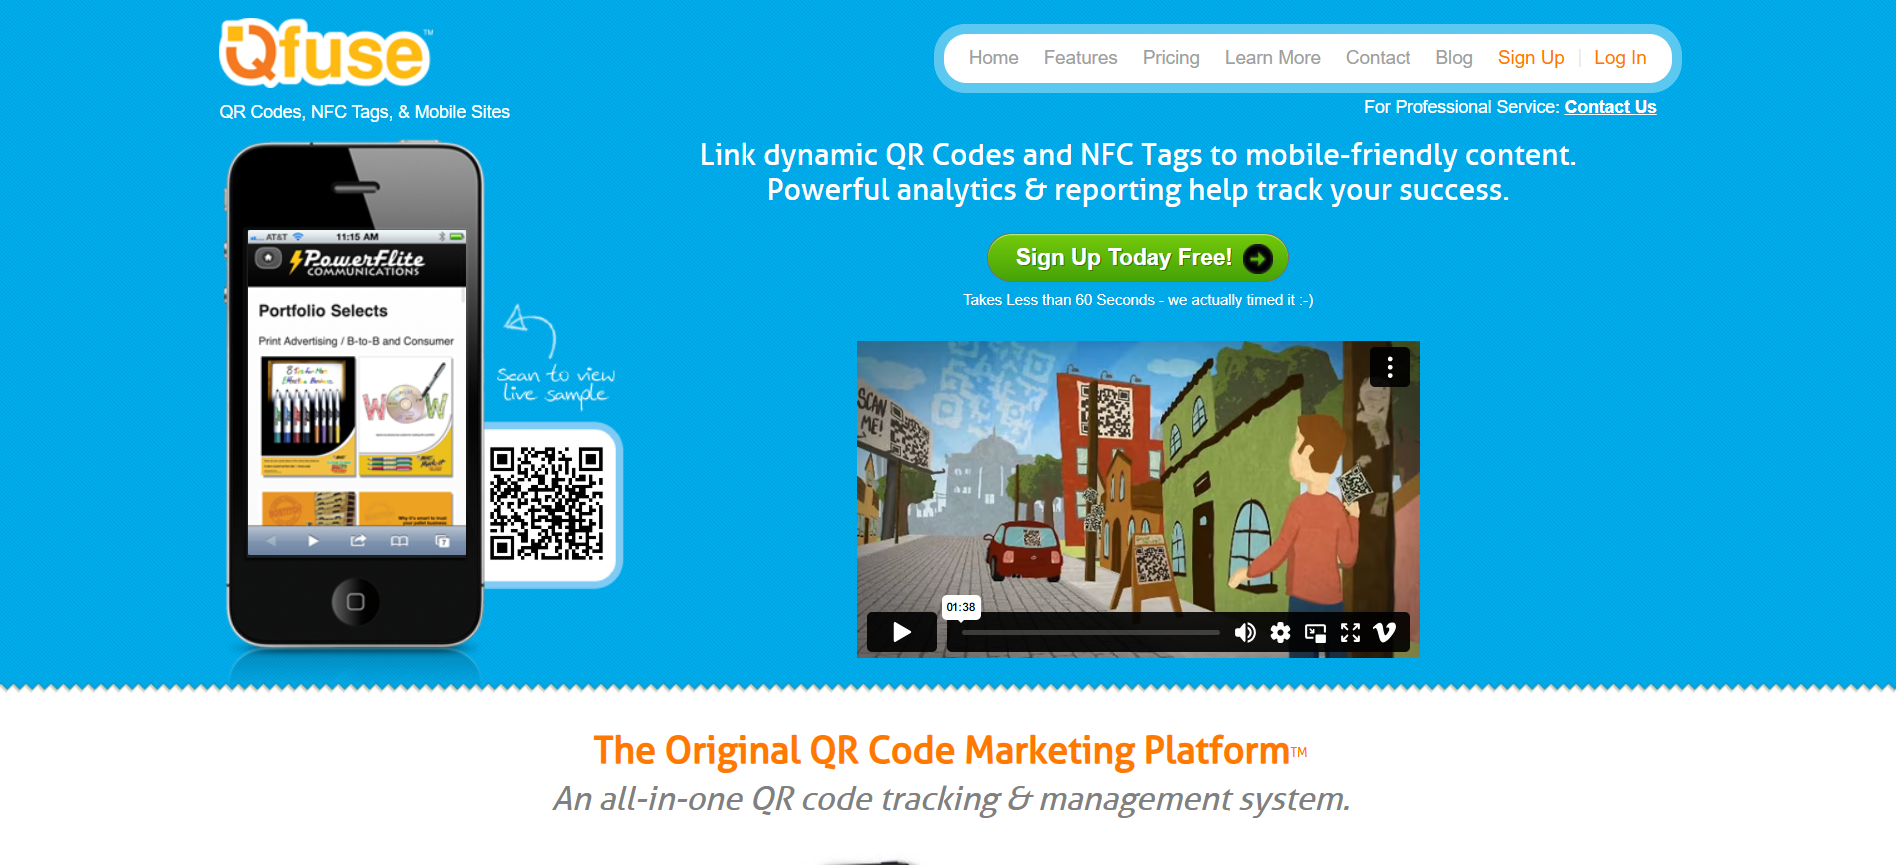Click 'Link dynamic QR Codes and NFC Tags' headline
The height and width of the screenshot is (865, 1896).
click(1138, 155)
